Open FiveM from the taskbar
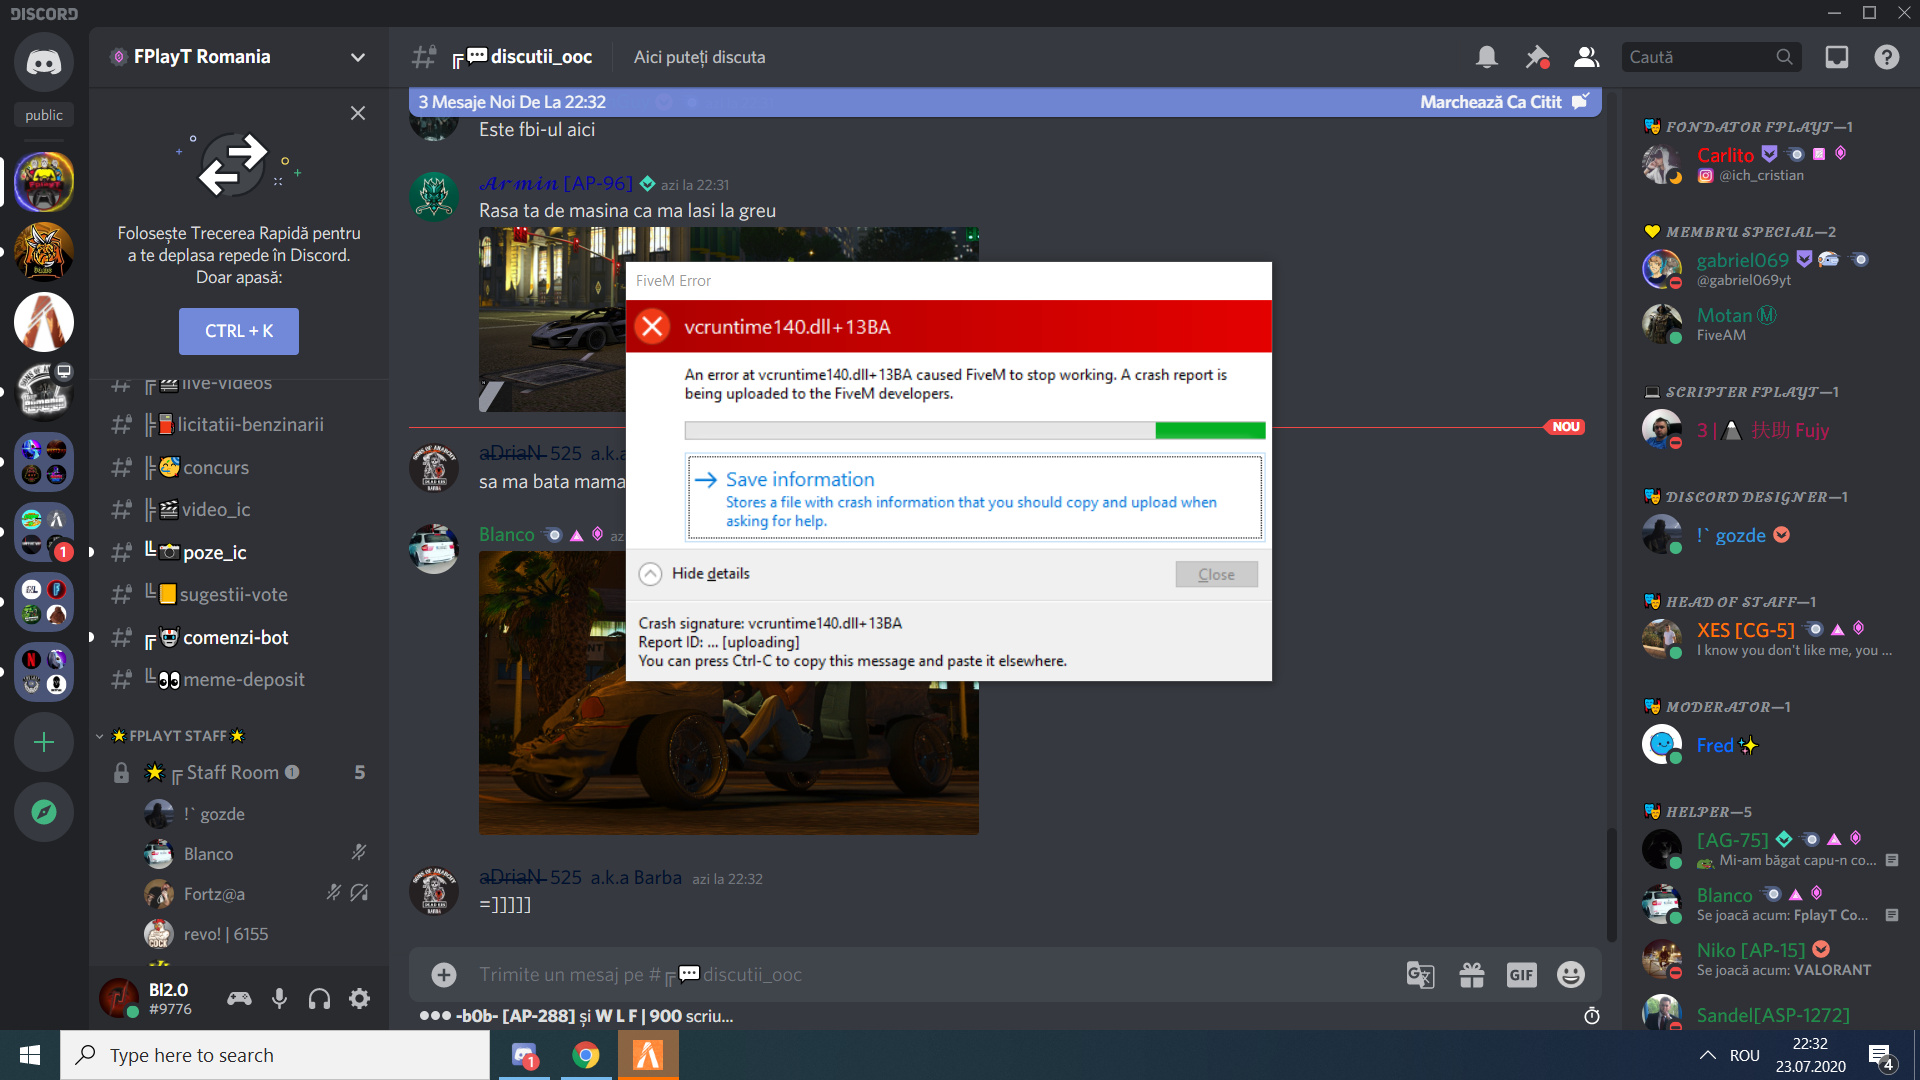 pyautogui.click(x=648, y=1054)
